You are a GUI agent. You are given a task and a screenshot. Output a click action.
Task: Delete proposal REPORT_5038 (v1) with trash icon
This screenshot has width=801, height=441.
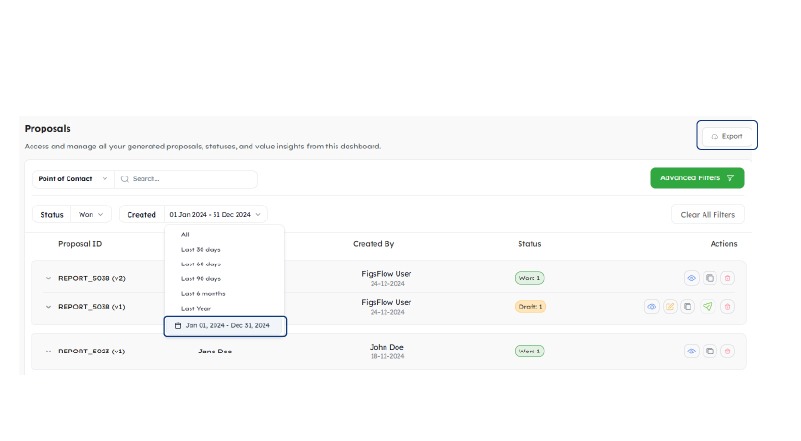click(727, 307)
